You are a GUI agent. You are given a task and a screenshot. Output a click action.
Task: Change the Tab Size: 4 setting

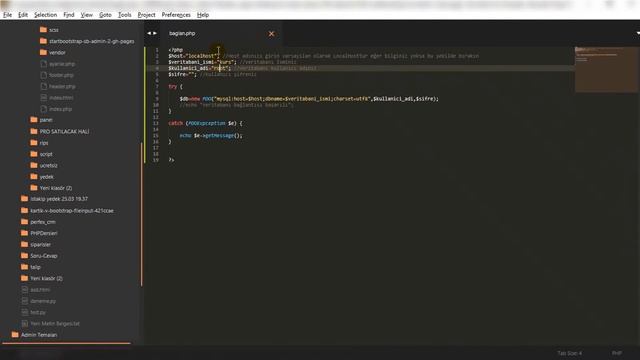pyautogui.click(x=570, y=353)
